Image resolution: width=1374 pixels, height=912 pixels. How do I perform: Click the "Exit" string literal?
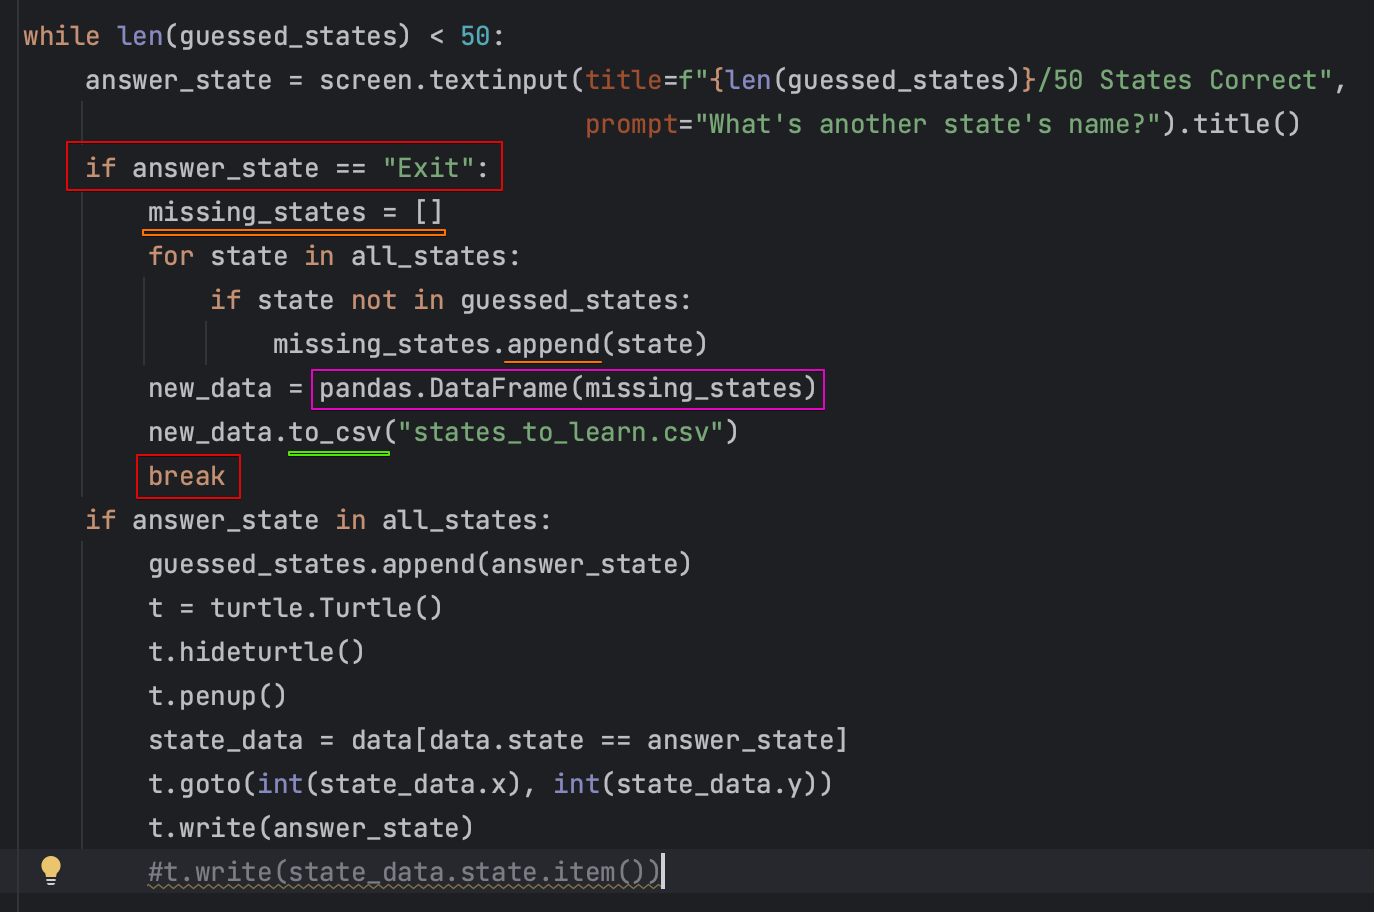click(428, 168)
